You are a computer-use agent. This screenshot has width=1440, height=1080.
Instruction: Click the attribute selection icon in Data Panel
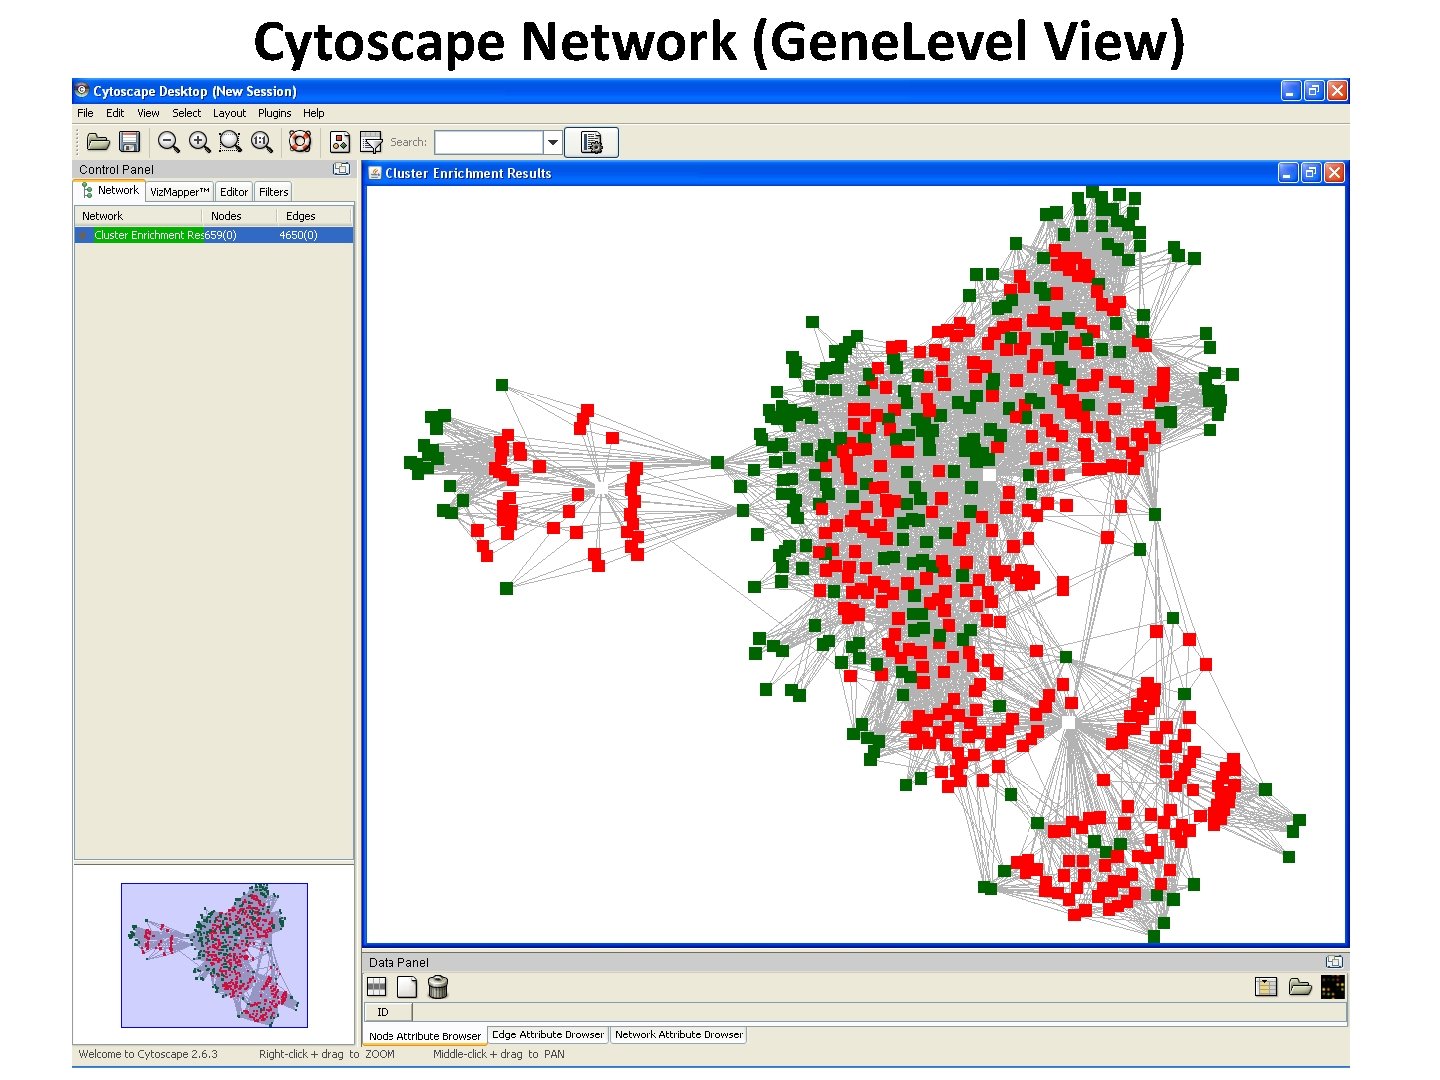pyautogui.click(x=376, y=986)
